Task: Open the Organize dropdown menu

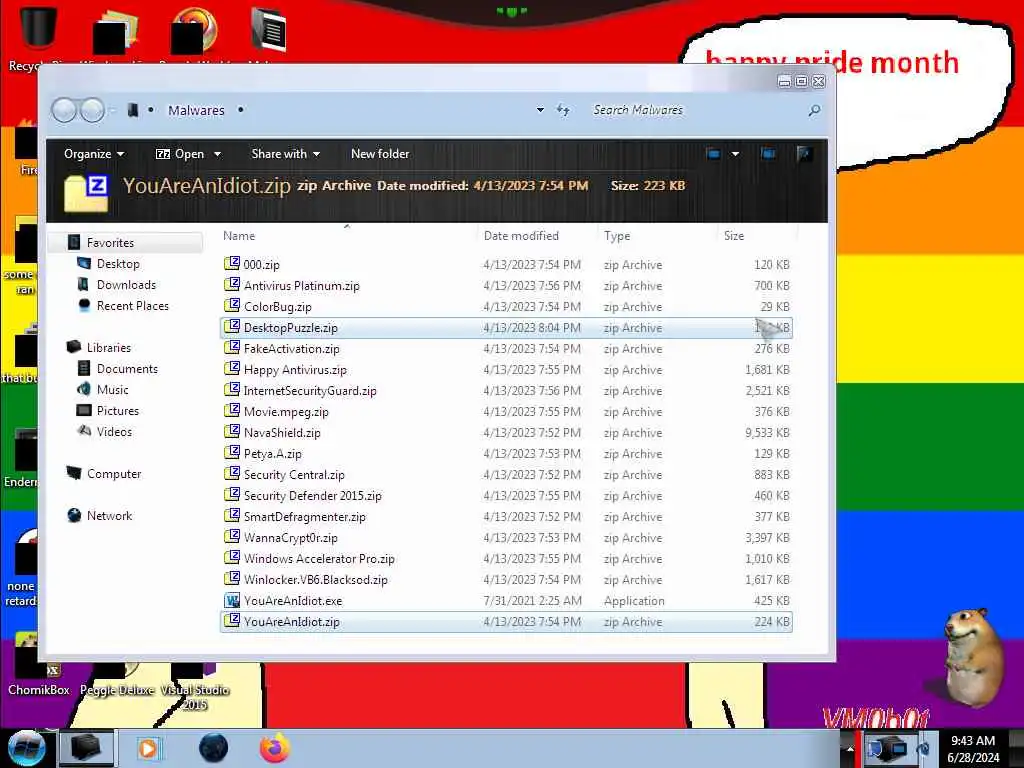Action: (x=94, y=154)
